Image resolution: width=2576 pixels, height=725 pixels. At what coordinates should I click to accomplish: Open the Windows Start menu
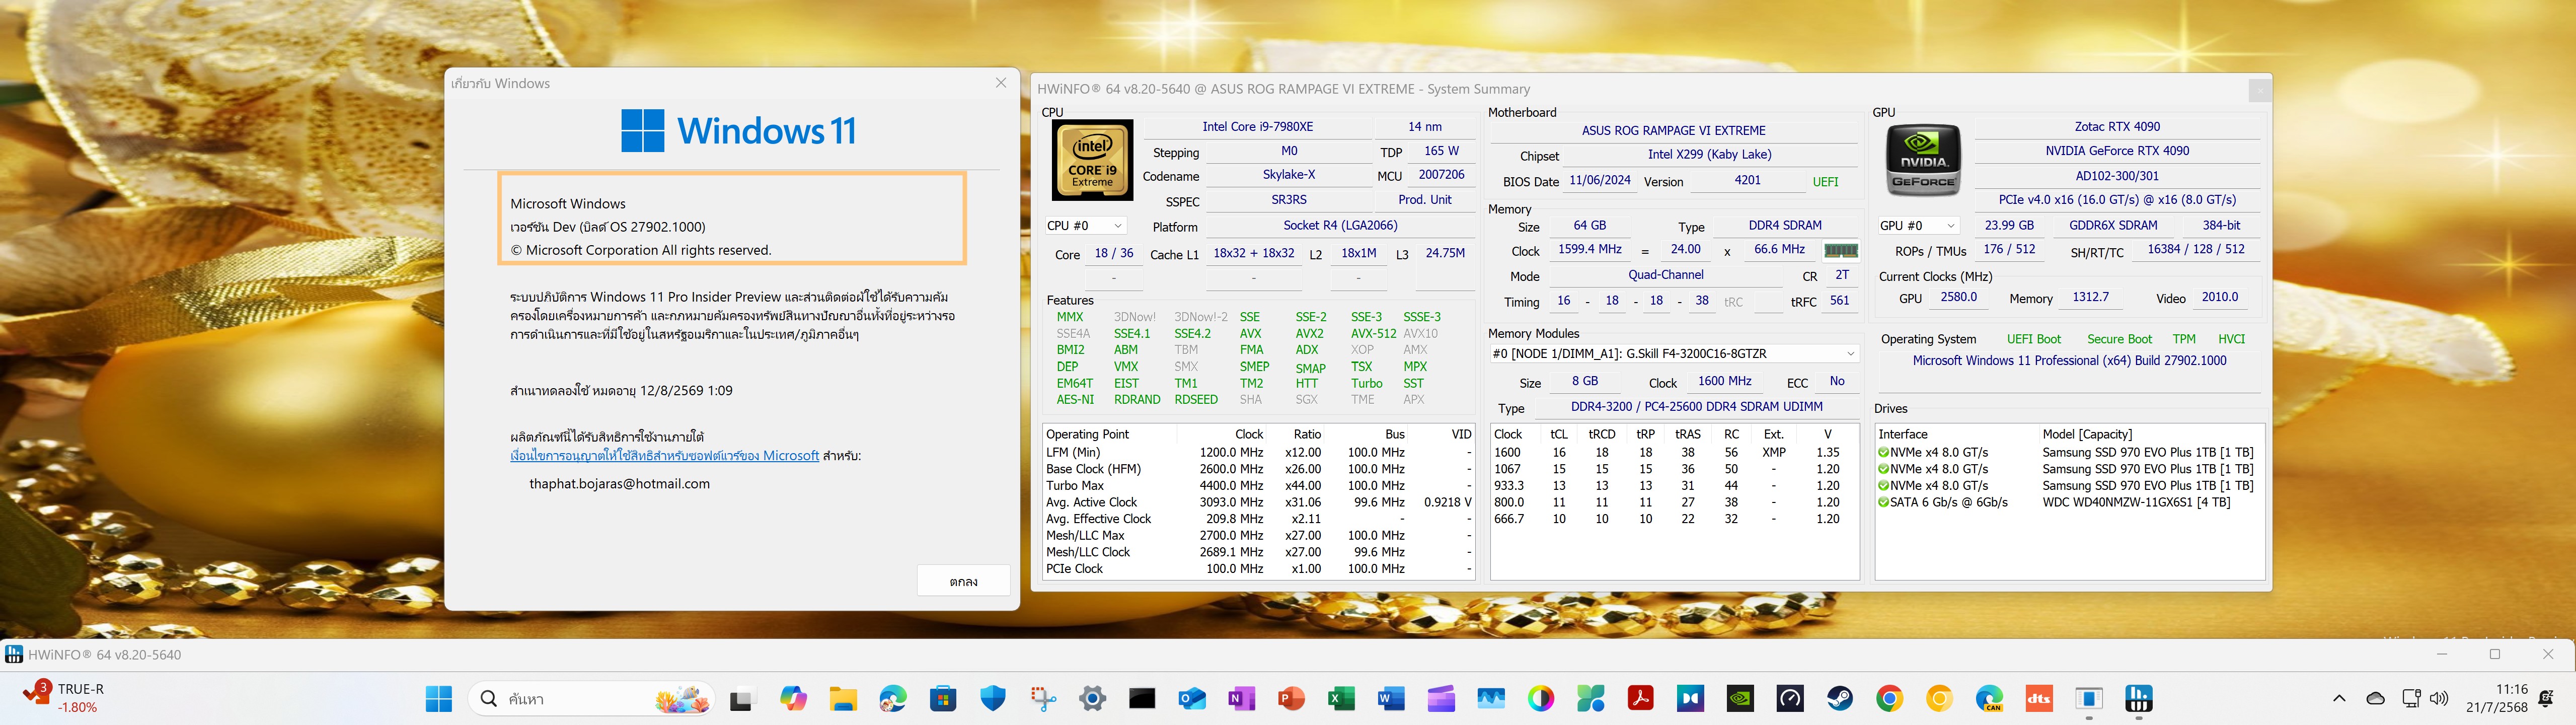point(439,698)
